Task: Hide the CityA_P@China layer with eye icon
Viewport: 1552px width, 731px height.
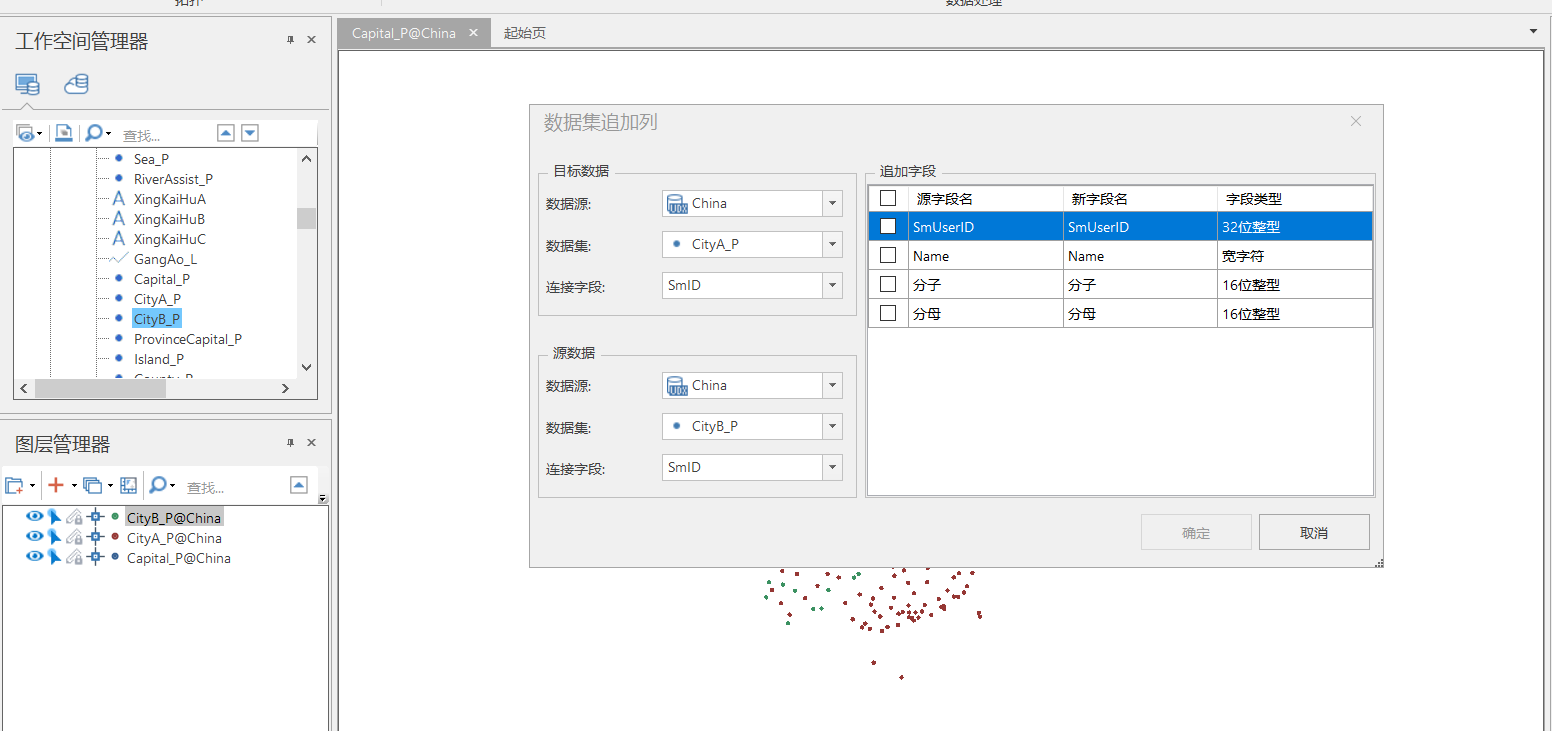Action: pyautogui.click(x=34, y=538)
